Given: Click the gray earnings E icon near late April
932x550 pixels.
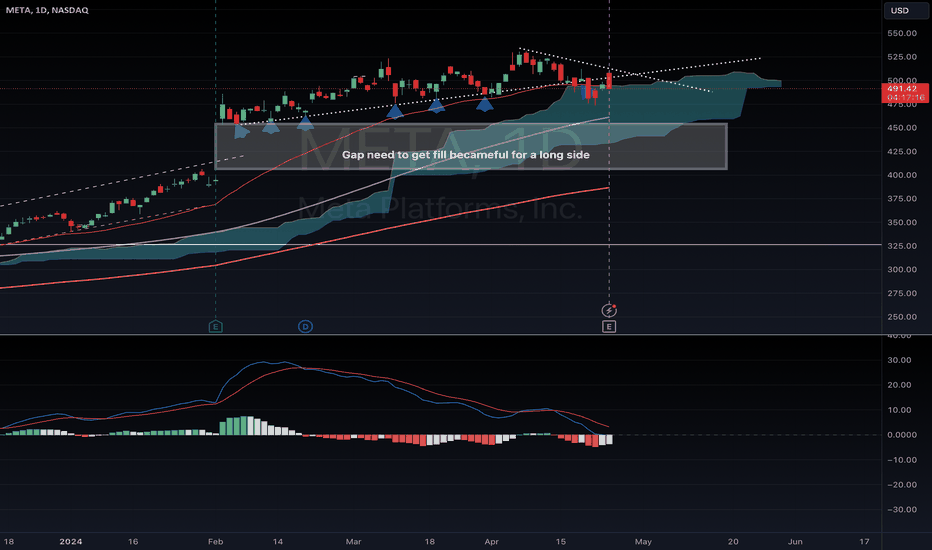Looking at the screenshot, I should (x=609, y=326).
